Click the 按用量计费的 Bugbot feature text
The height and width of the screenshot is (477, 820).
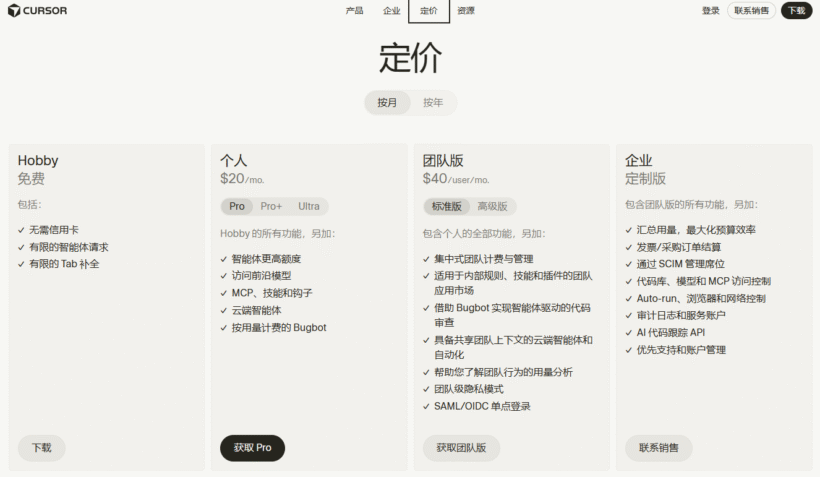[279, 328]
